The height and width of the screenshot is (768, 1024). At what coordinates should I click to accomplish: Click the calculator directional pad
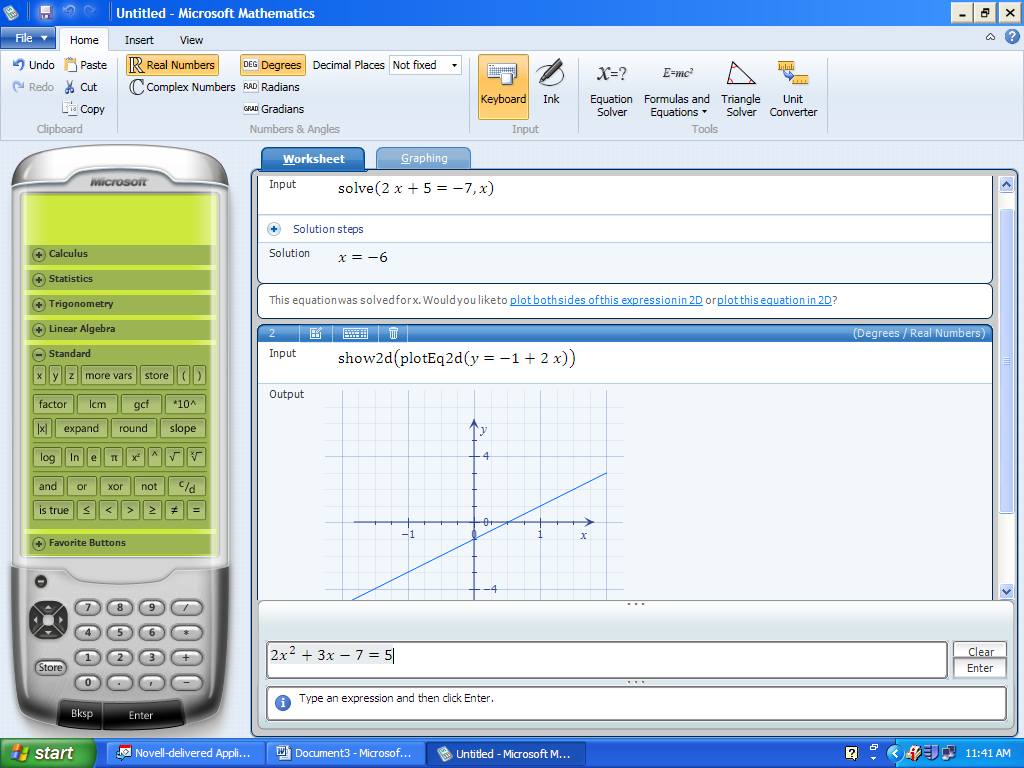[48, 619]
